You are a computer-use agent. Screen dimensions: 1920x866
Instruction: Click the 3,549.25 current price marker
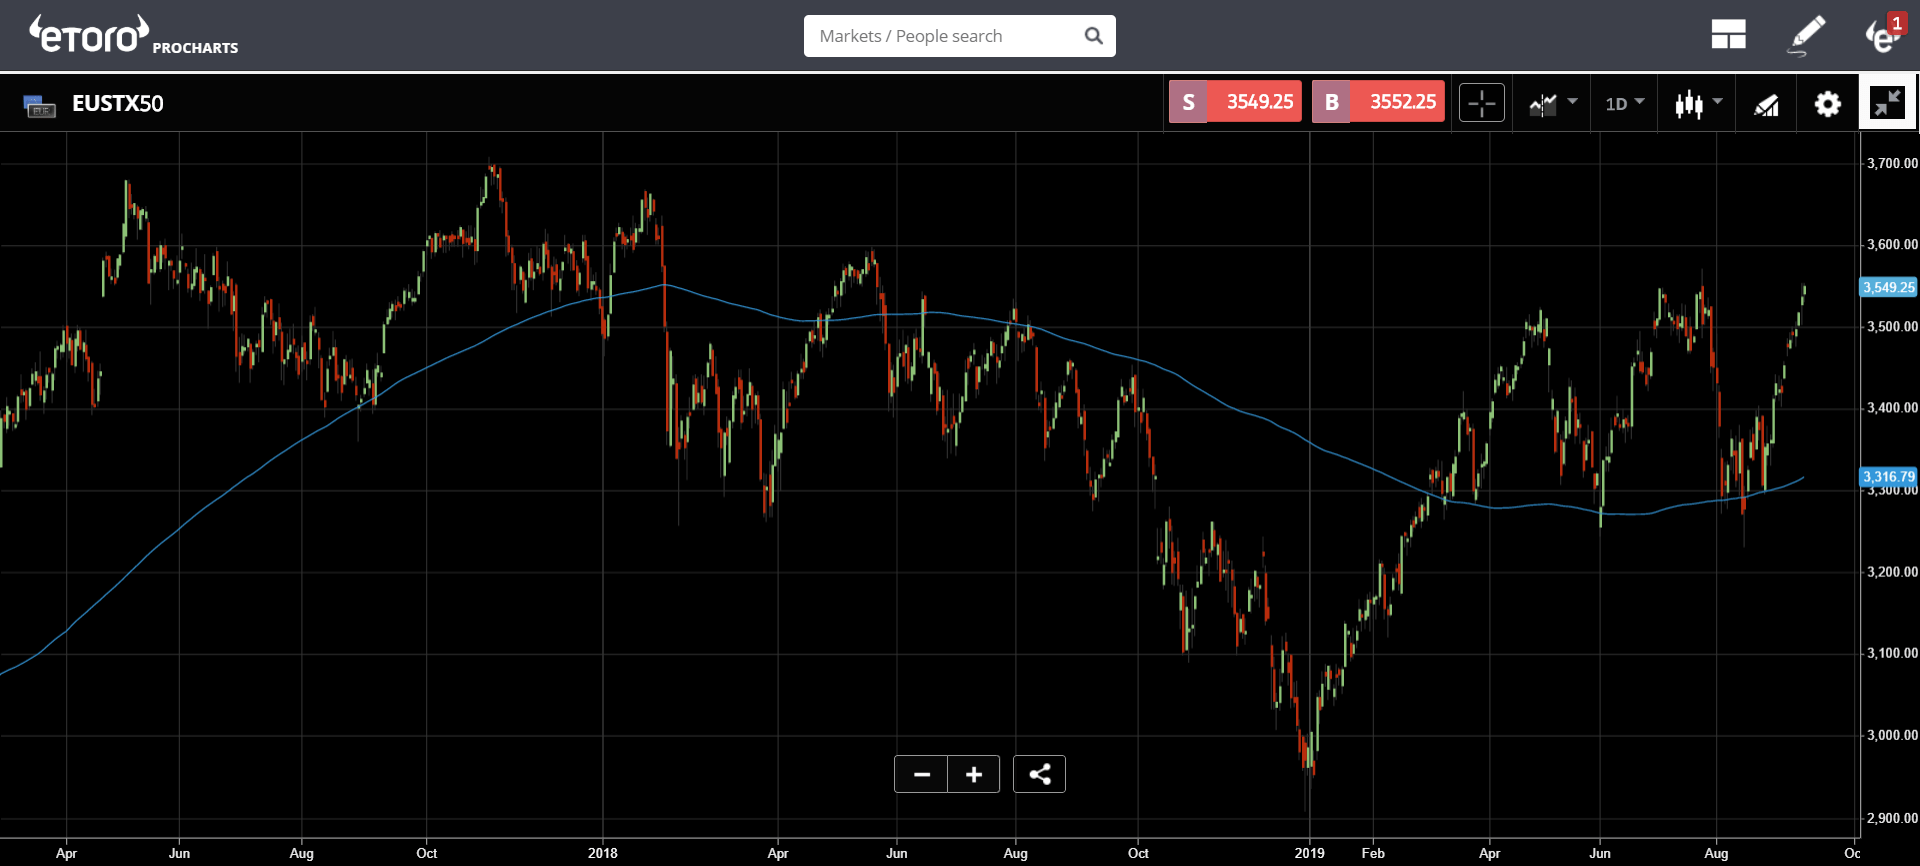1888,287
